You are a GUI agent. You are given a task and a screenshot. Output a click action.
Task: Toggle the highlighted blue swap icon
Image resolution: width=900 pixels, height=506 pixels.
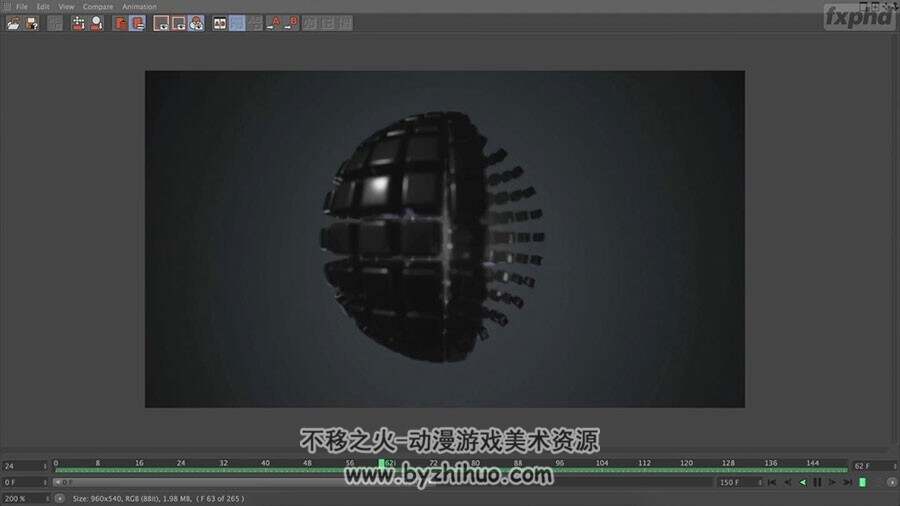[x=237, y=23]
